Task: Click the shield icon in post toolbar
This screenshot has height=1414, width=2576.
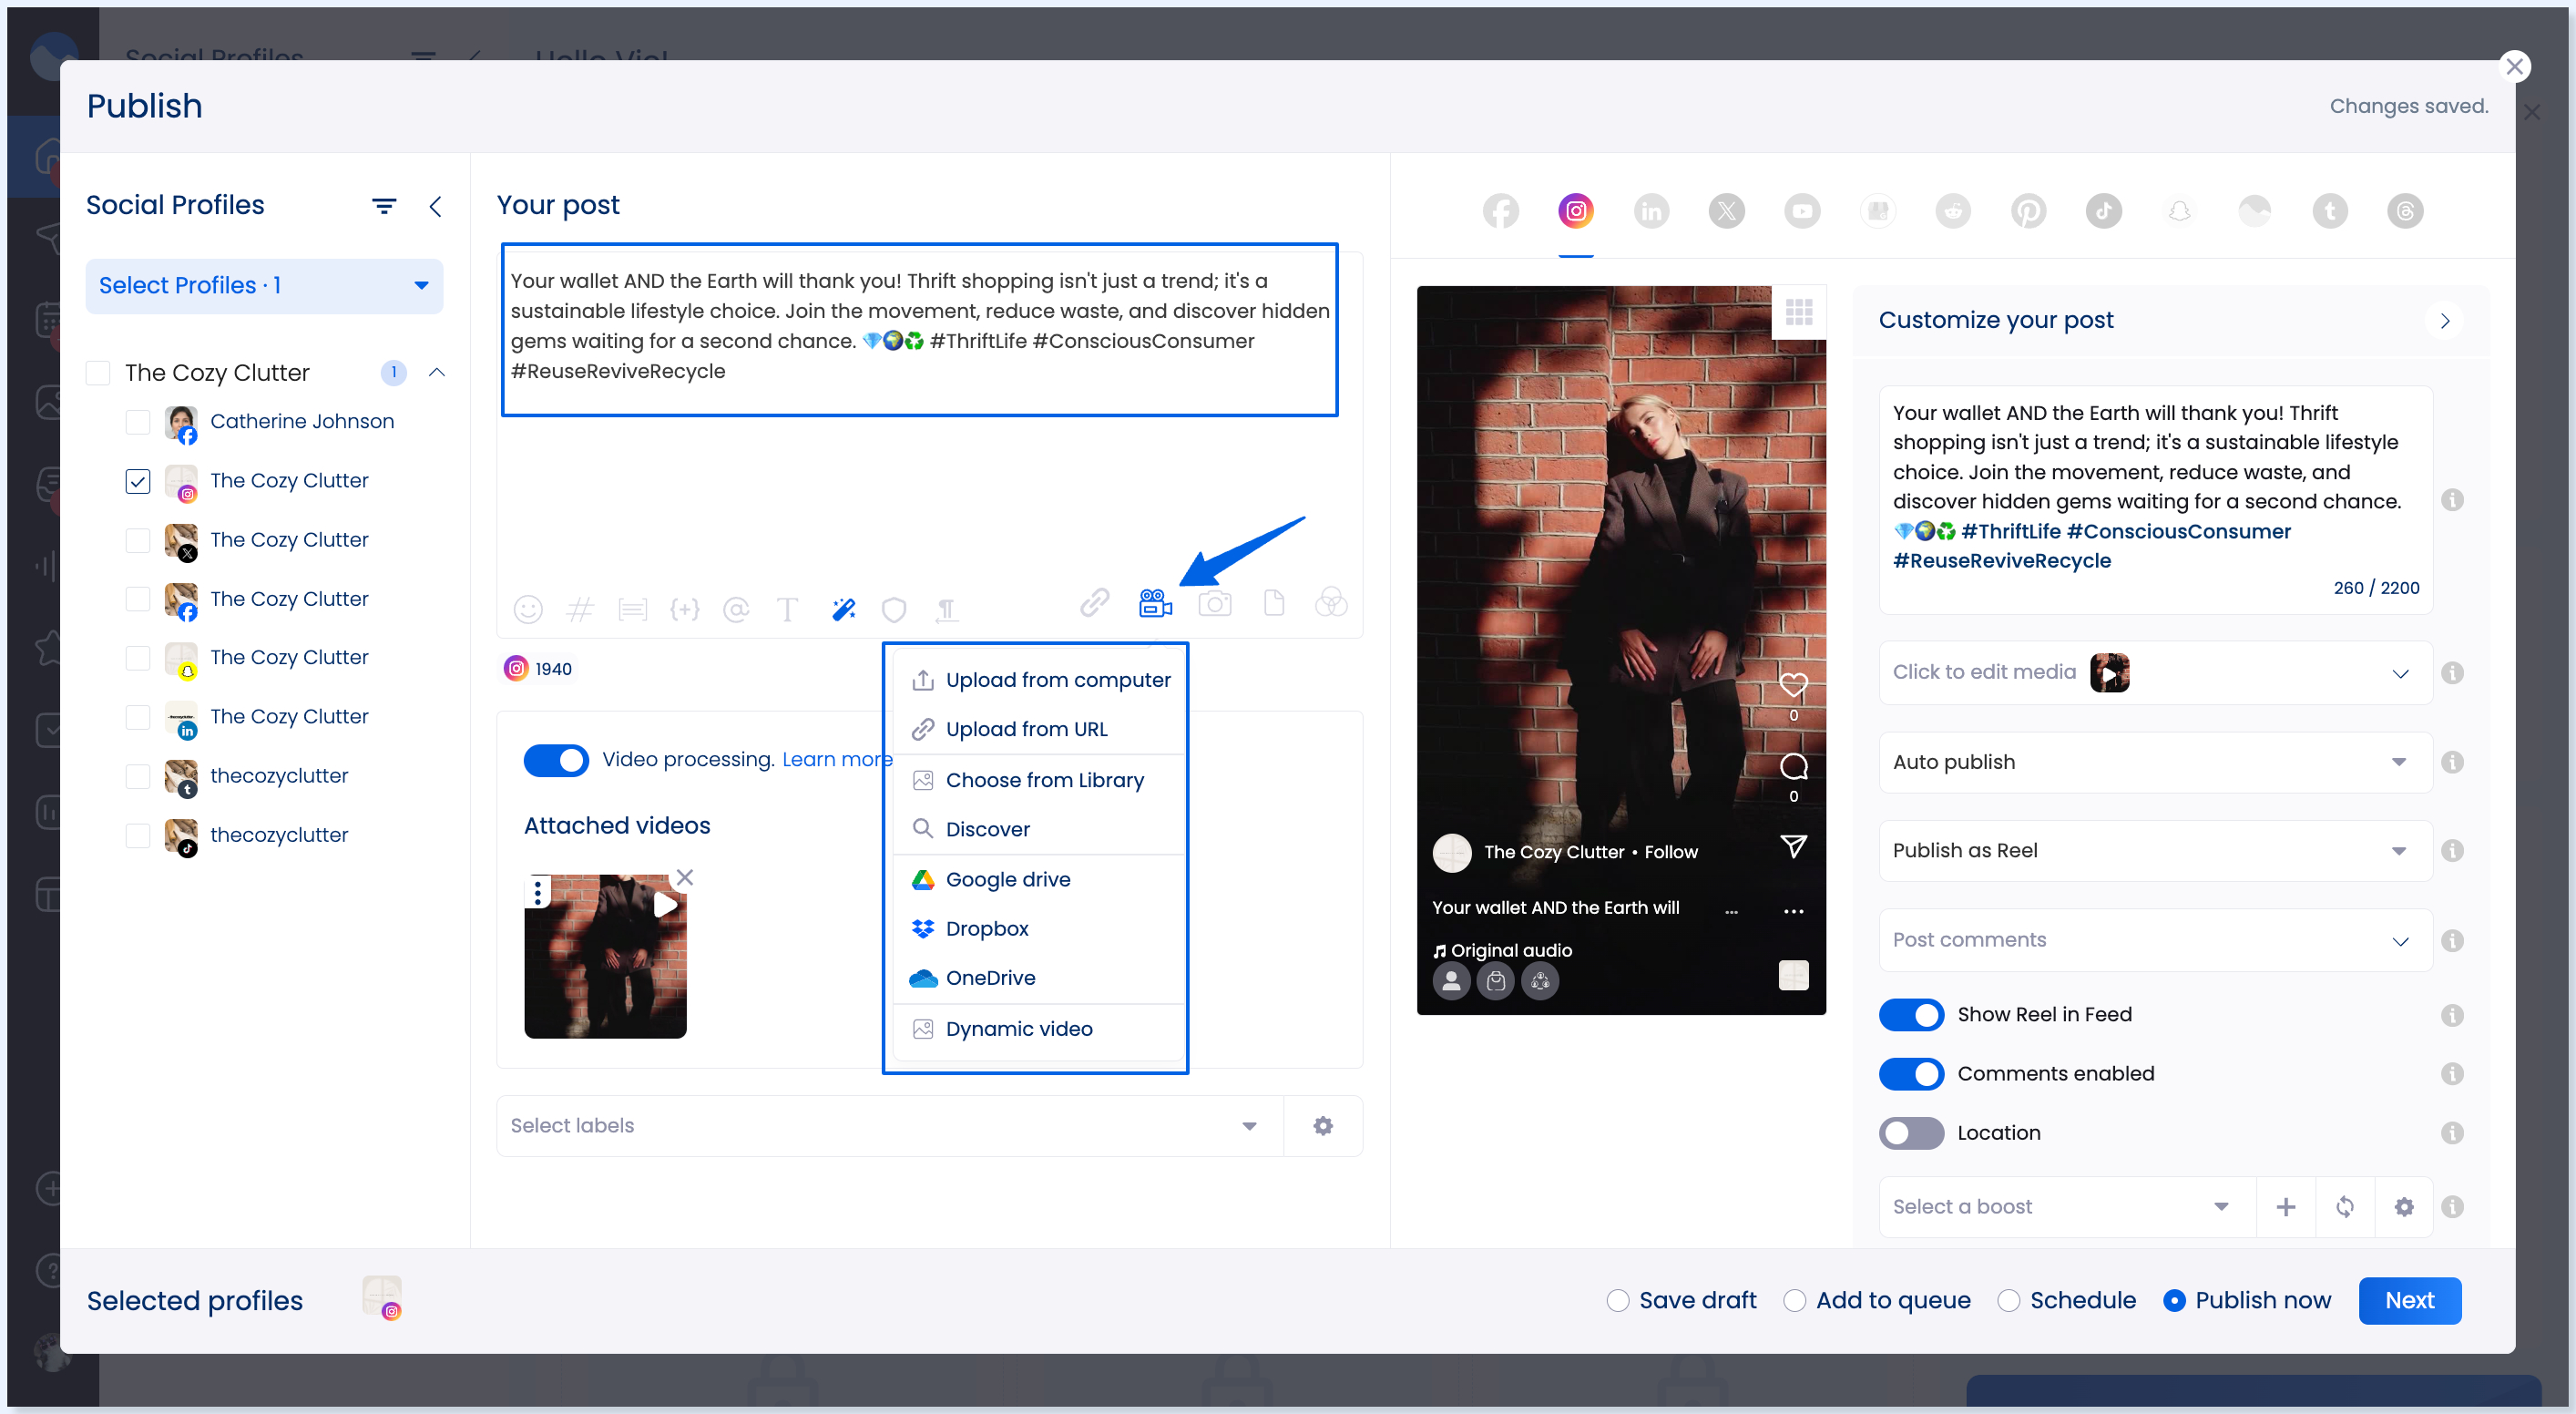Action: 894,608
